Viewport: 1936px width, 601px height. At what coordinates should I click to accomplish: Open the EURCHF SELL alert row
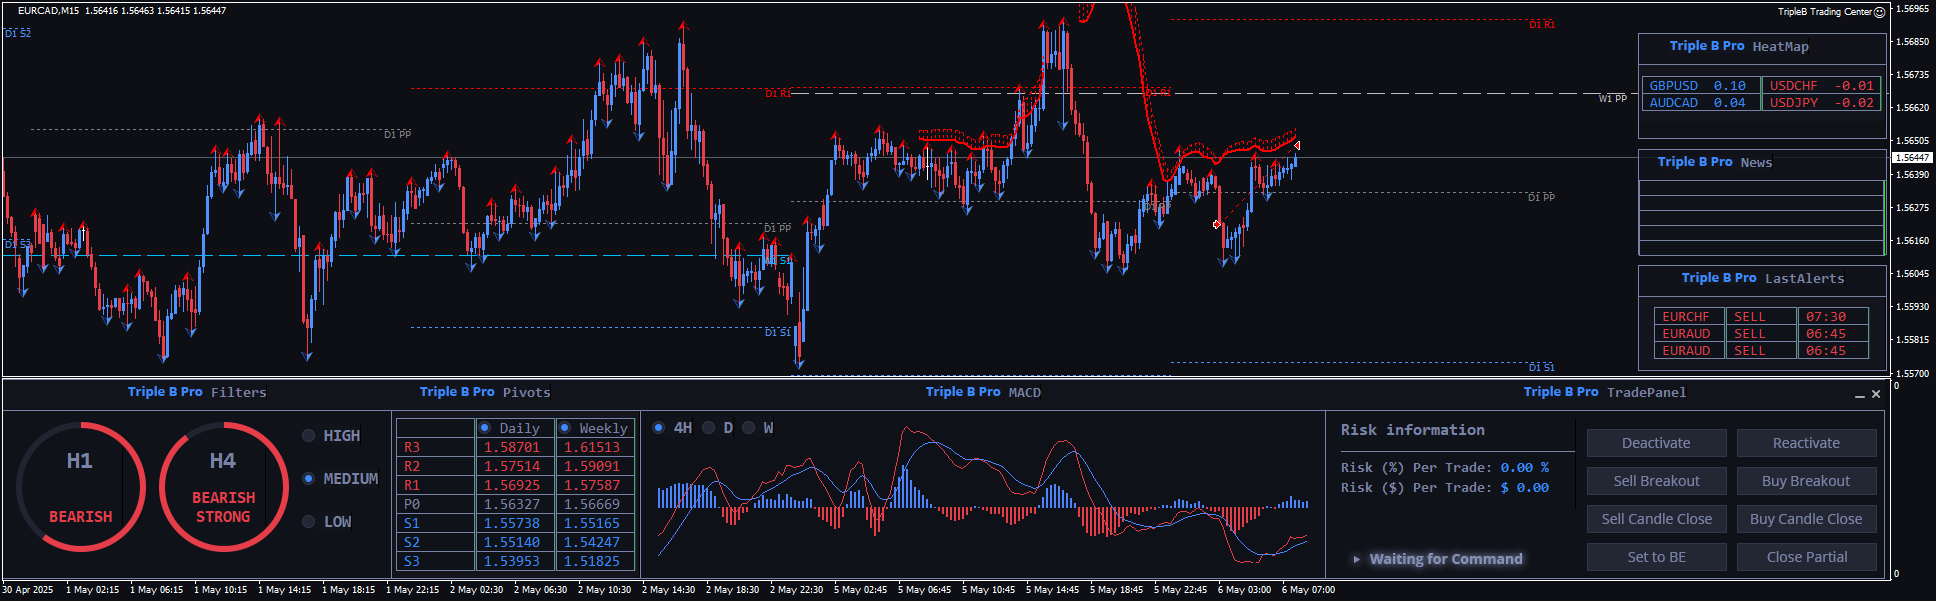click(1686, 317)
